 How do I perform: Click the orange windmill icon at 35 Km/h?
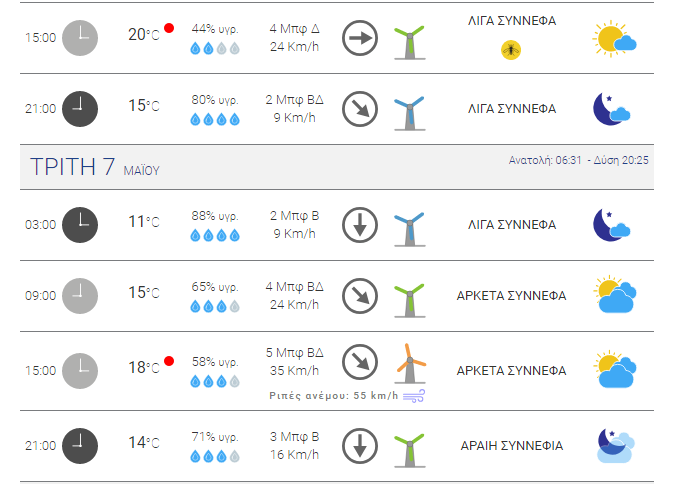[x=410, y=364]
